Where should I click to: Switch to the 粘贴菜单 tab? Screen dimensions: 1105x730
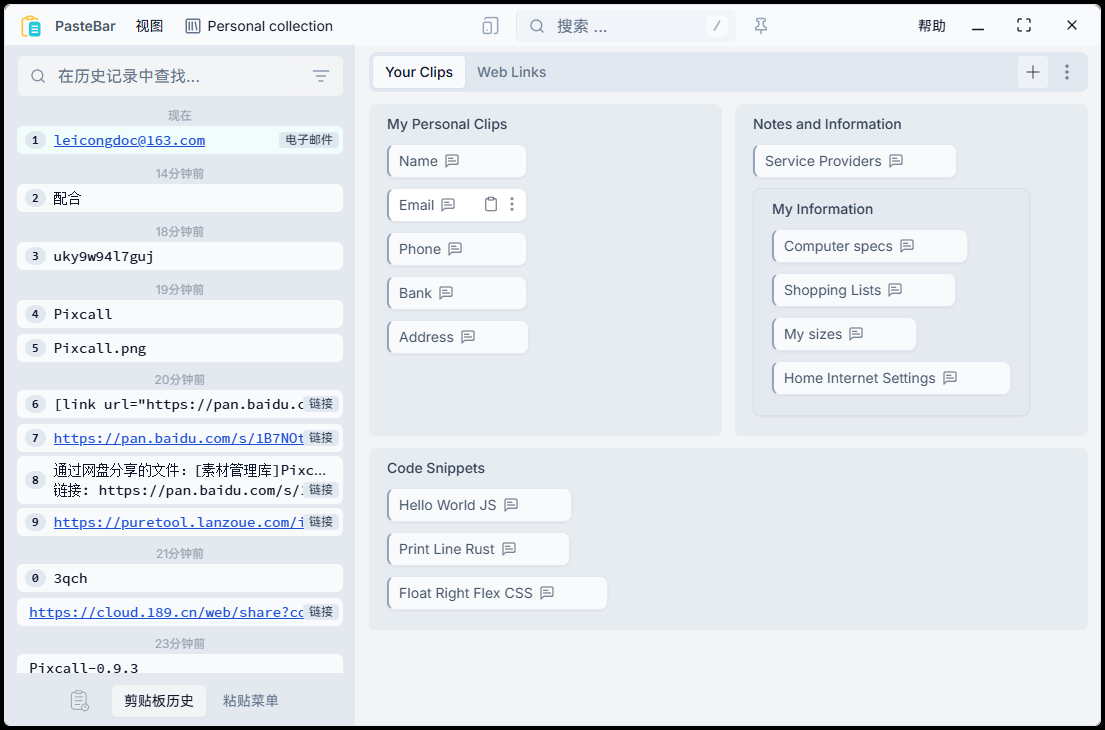[251, 701]
